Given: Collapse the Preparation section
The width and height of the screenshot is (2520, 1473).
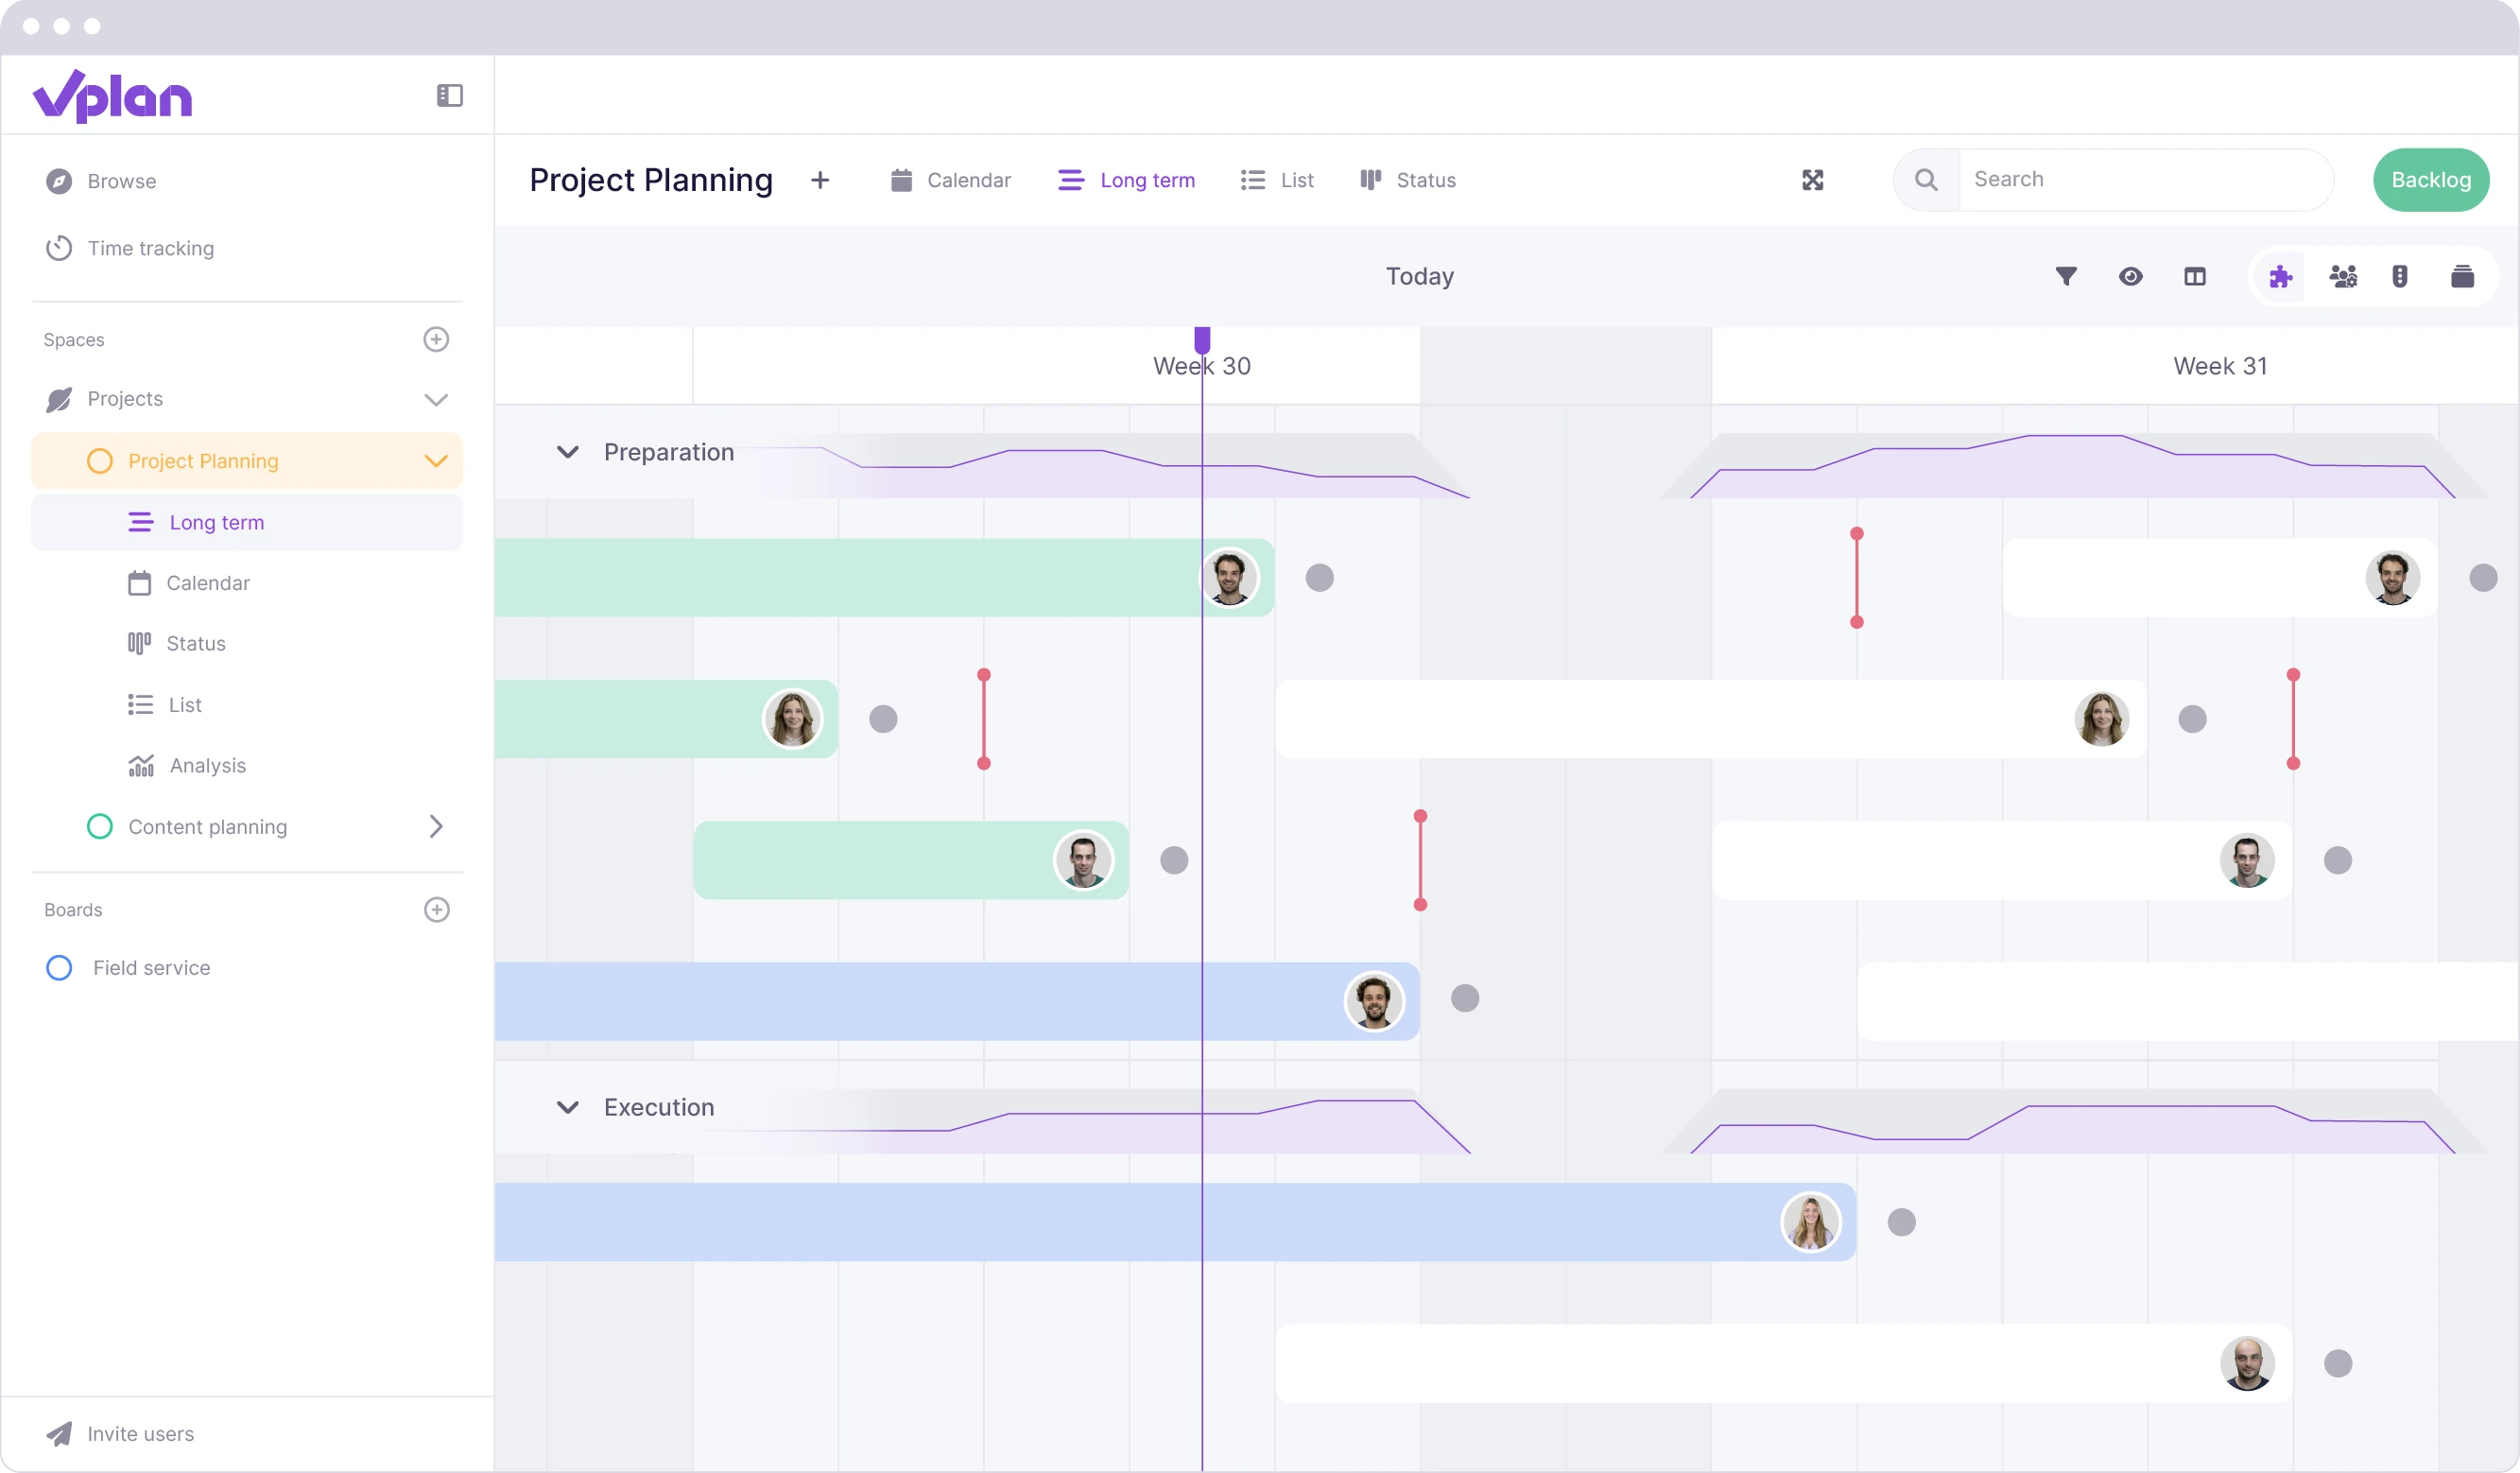Looking at the screenshot, I should click(x=568, y=452).
